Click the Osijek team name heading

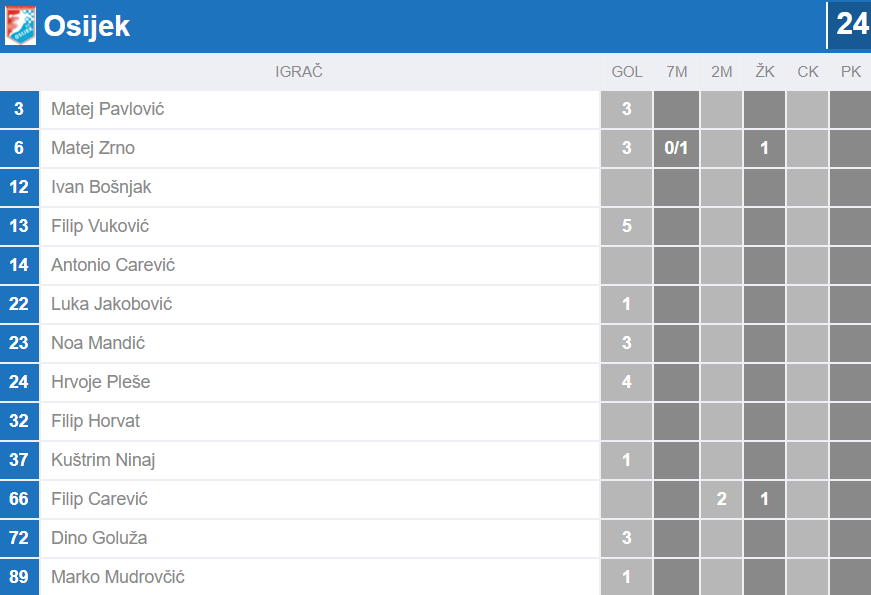click(87, 26)
